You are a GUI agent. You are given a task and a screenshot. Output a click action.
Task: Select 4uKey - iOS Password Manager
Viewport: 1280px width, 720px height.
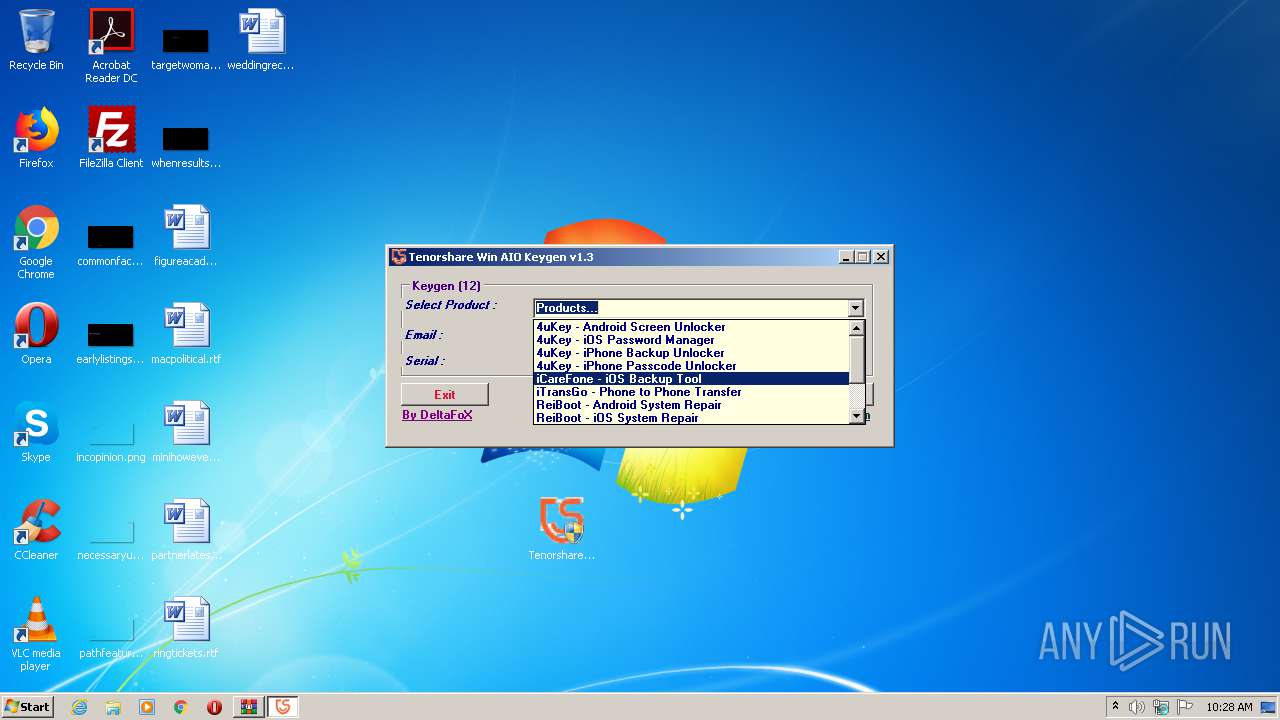click(691, 340)
